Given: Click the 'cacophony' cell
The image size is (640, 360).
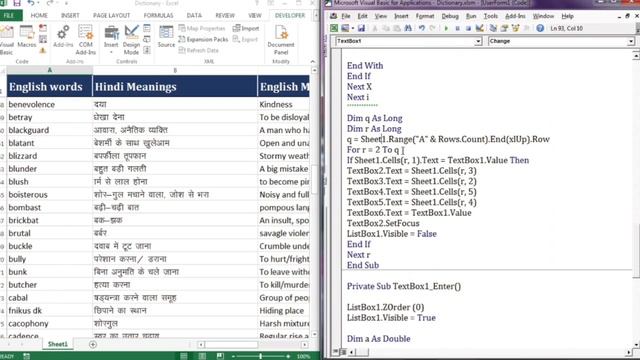Looking at the screenshot, I should point(50,323).
